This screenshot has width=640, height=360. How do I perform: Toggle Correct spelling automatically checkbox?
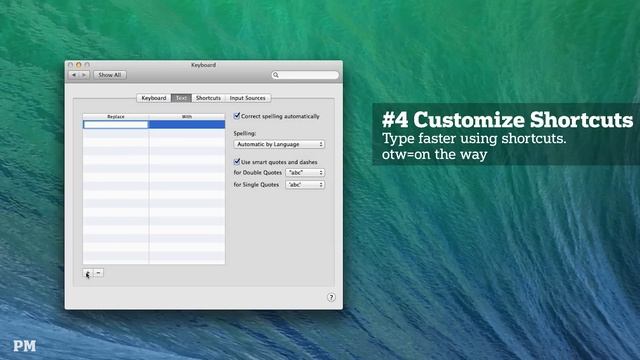237,116
